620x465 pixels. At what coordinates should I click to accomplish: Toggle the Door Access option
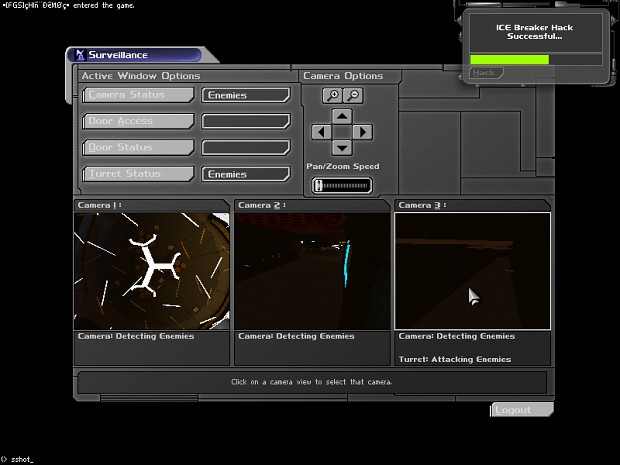pos(138,121)
